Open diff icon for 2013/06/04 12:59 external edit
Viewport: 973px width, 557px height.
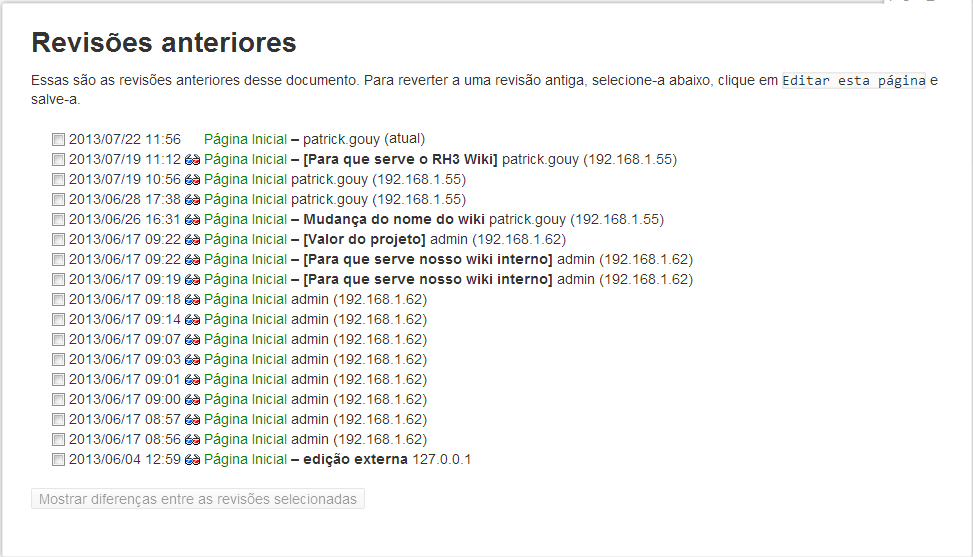pyautogui.click(x=193, y=460)
